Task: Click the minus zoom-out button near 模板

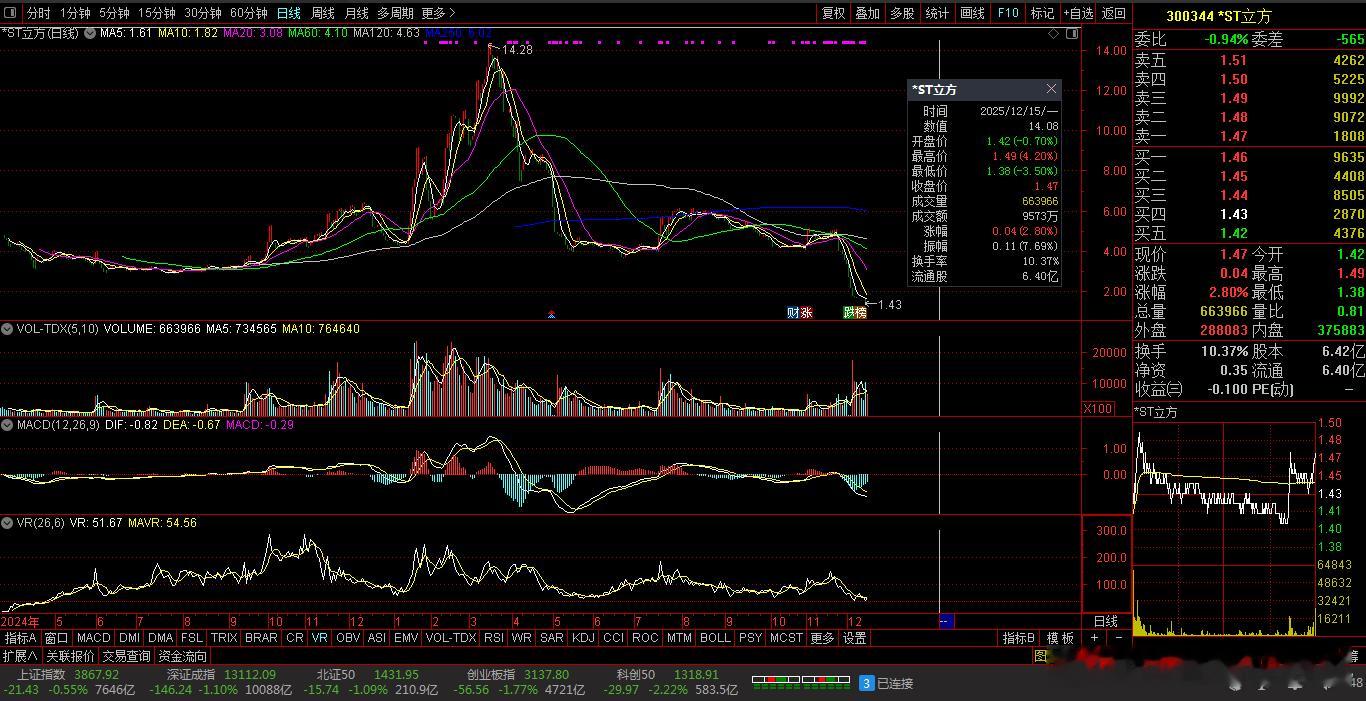Action: (1118, 638)
